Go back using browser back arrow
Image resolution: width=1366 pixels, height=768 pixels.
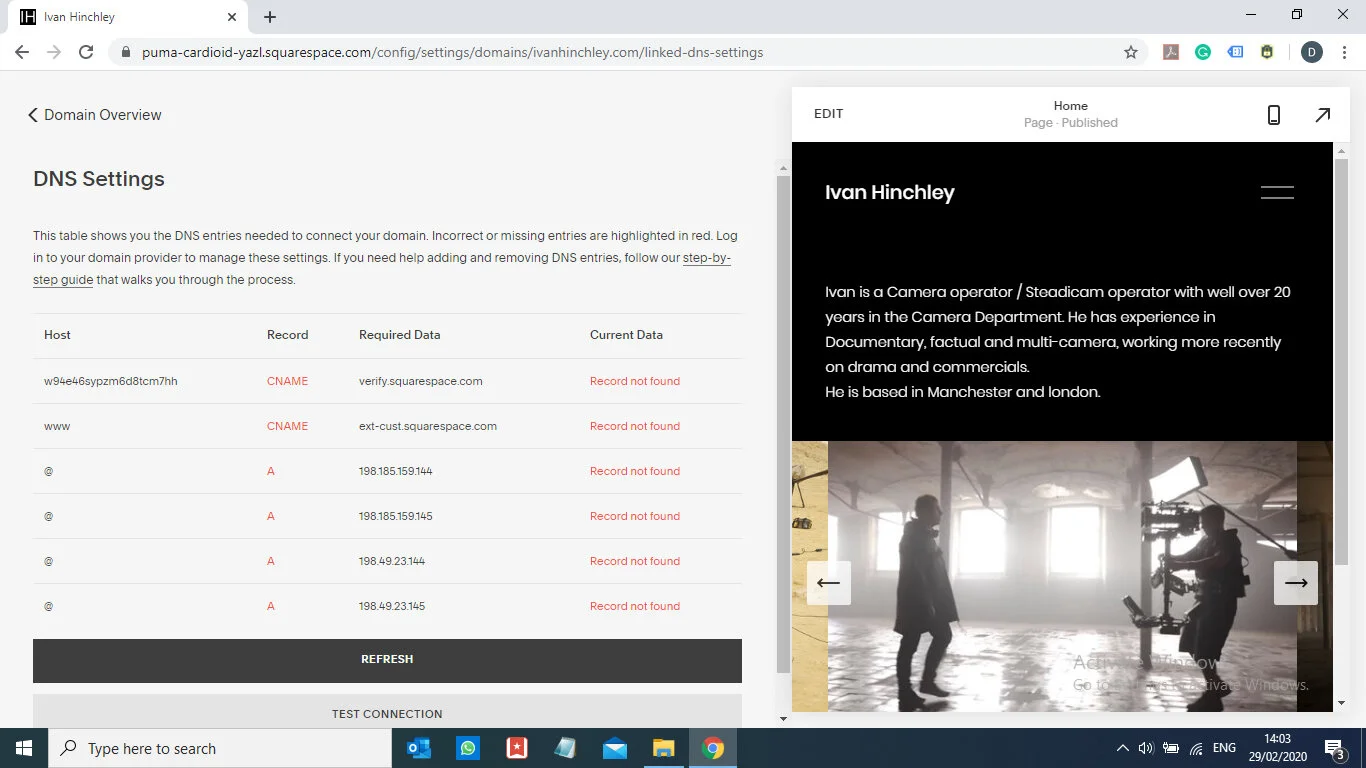click(x=22, y=52)
